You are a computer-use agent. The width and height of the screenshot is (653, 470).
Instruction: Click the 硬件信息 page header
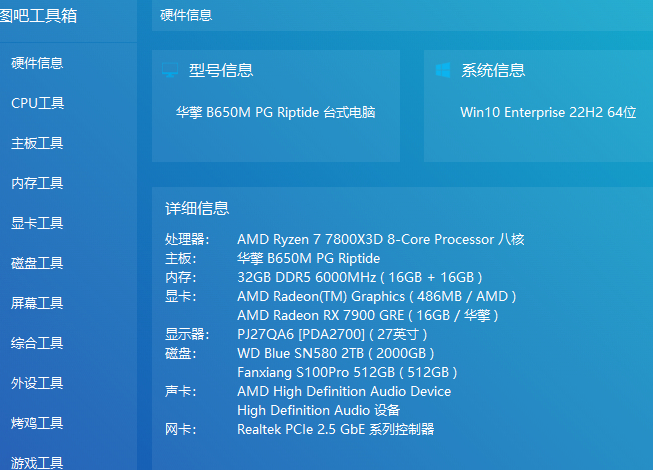[186, 15]
